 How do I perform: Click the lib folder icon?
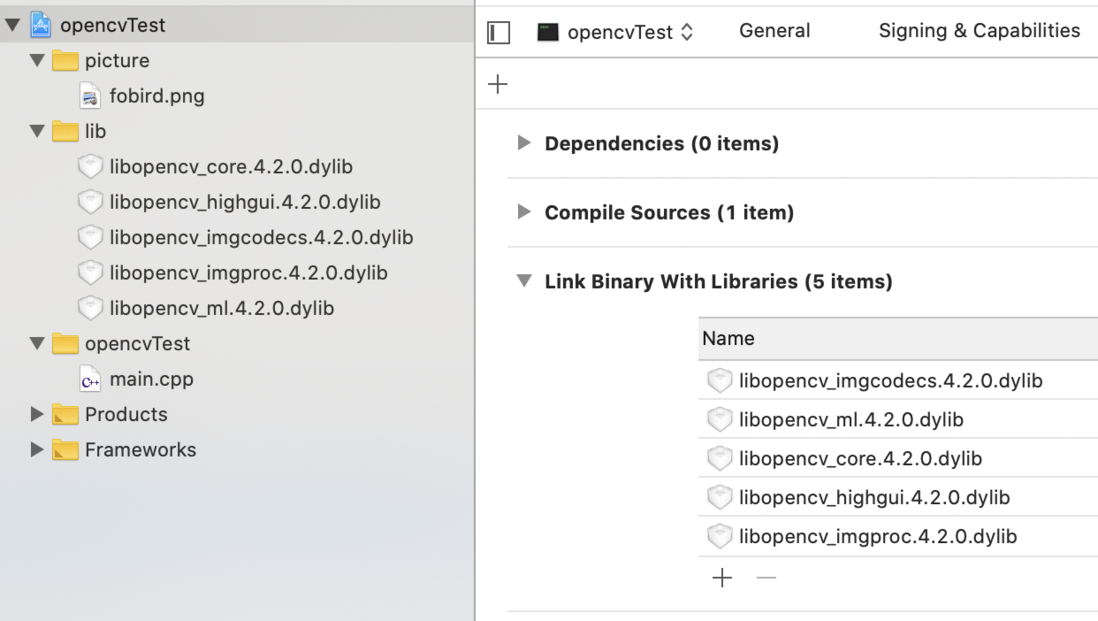65,132
